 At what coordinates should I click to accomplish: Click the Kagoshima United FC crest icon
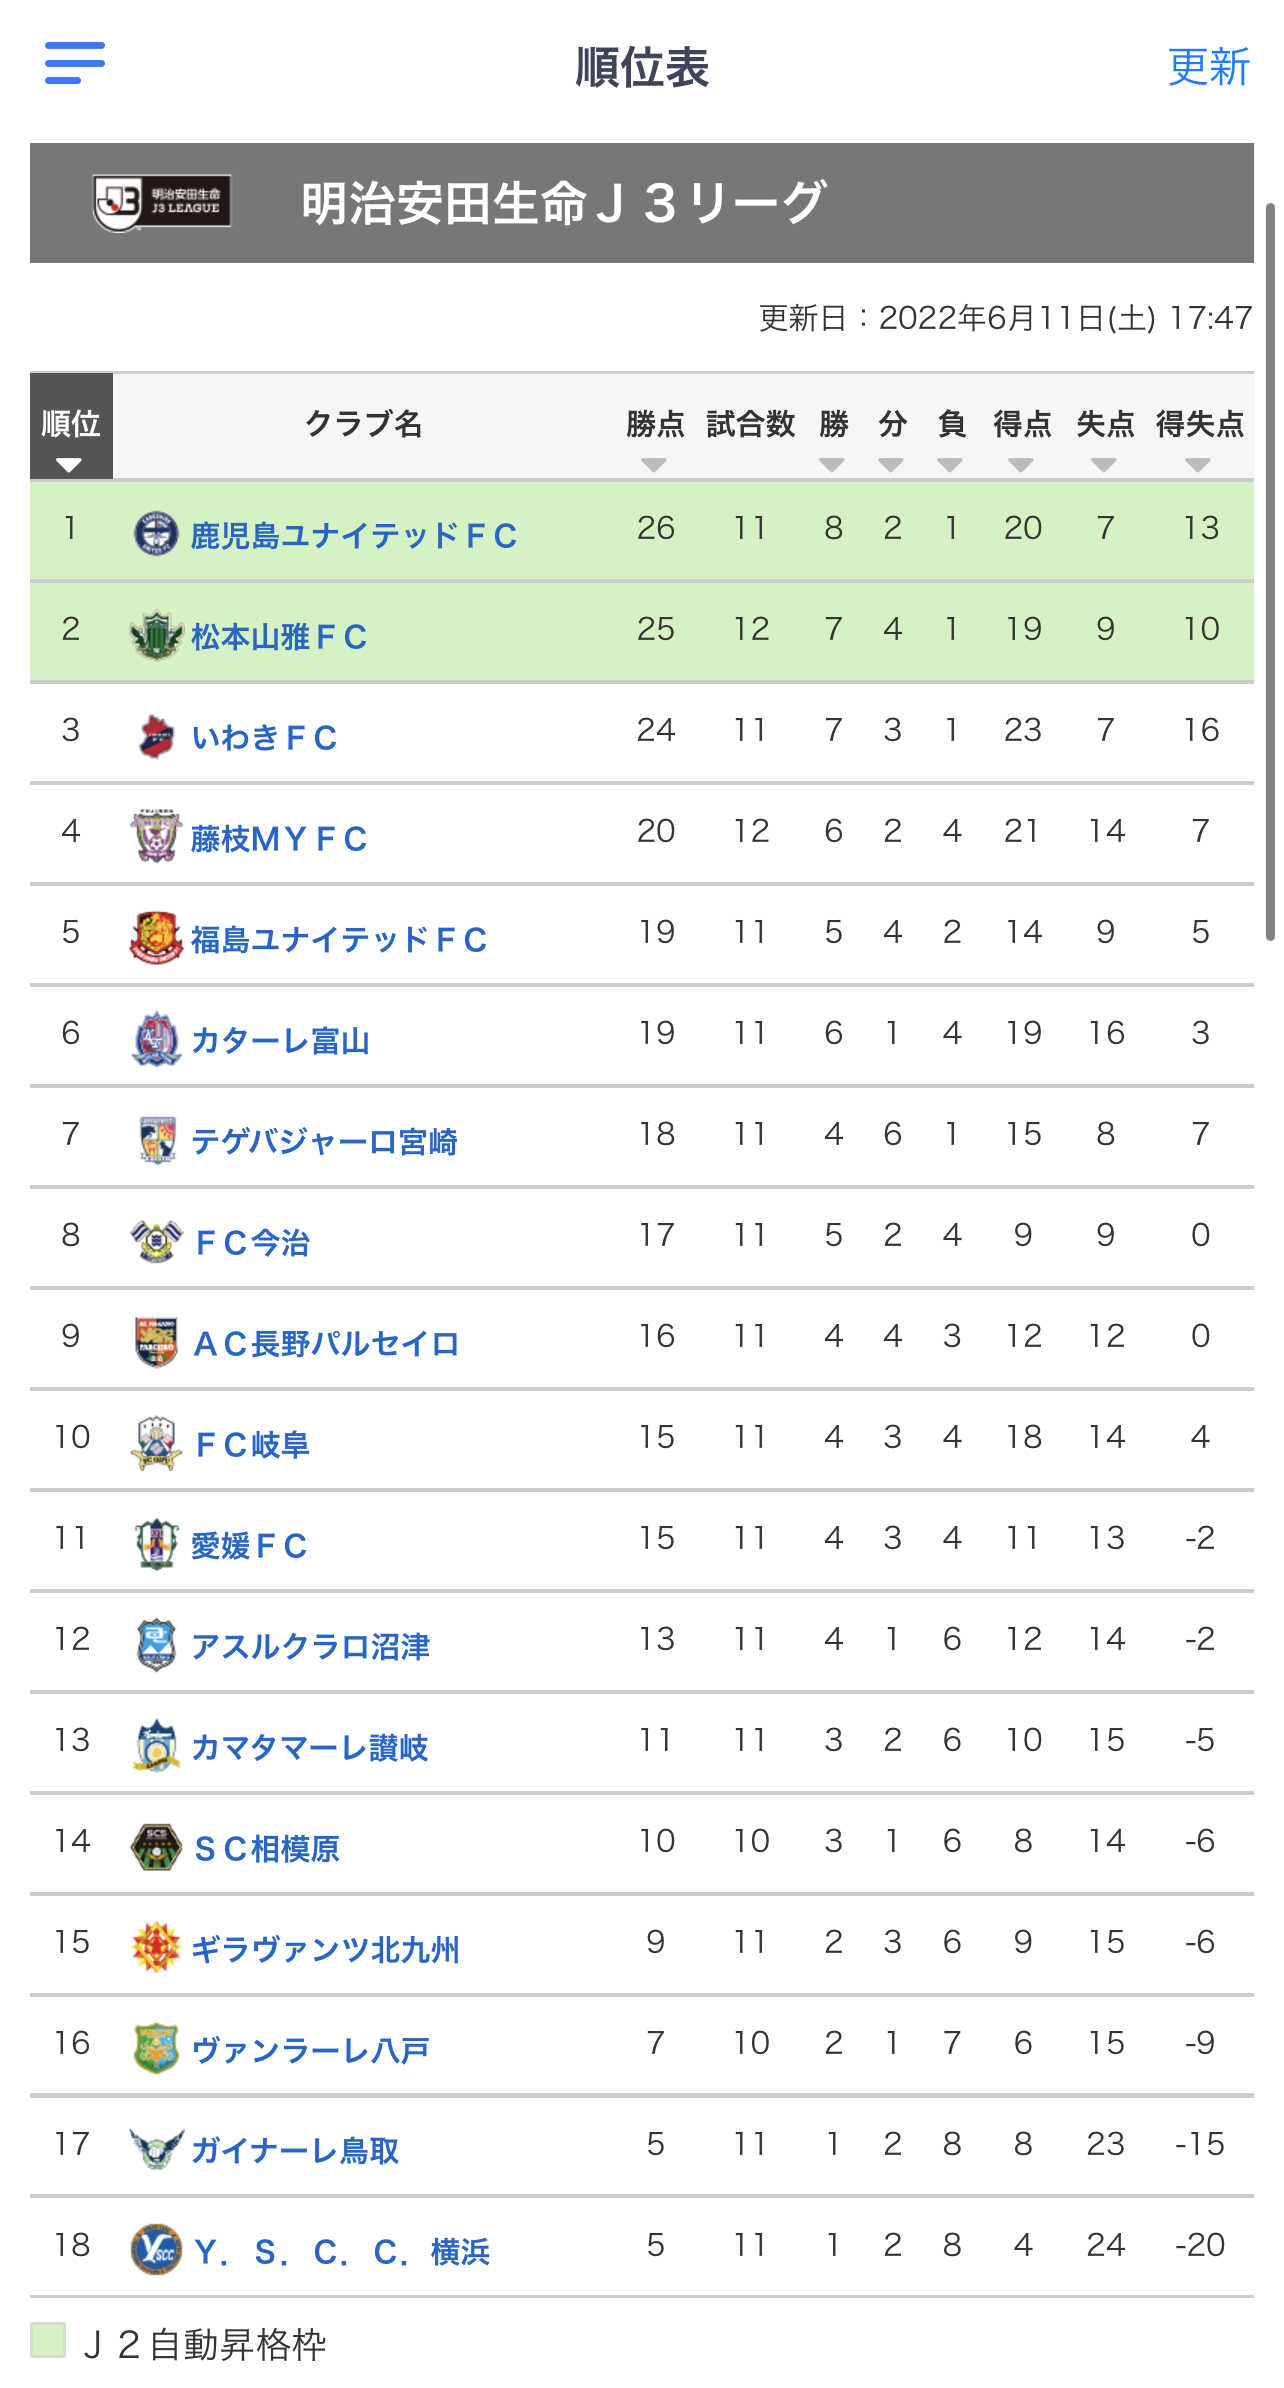click(156, 533)
